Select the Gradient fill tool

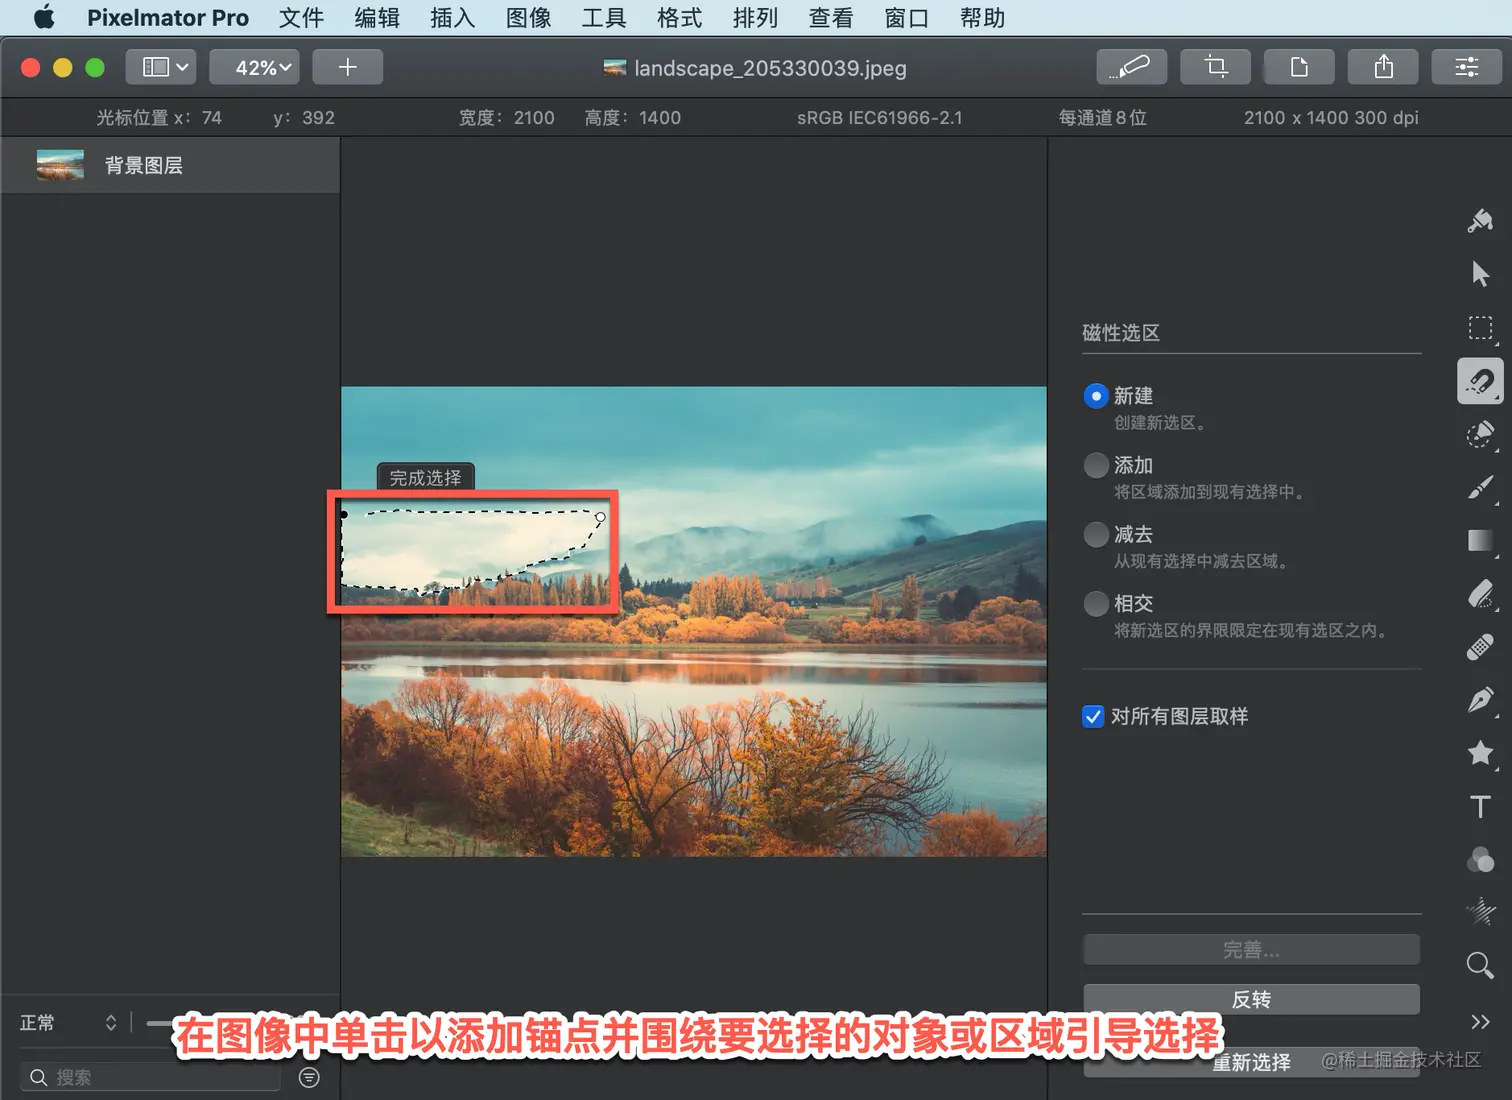point(1480,541)
